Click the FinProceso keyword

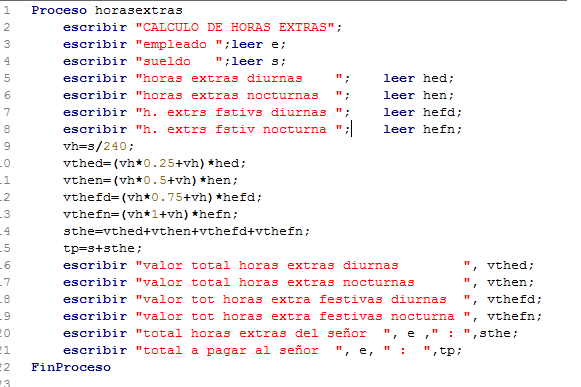tap(71, 368)
